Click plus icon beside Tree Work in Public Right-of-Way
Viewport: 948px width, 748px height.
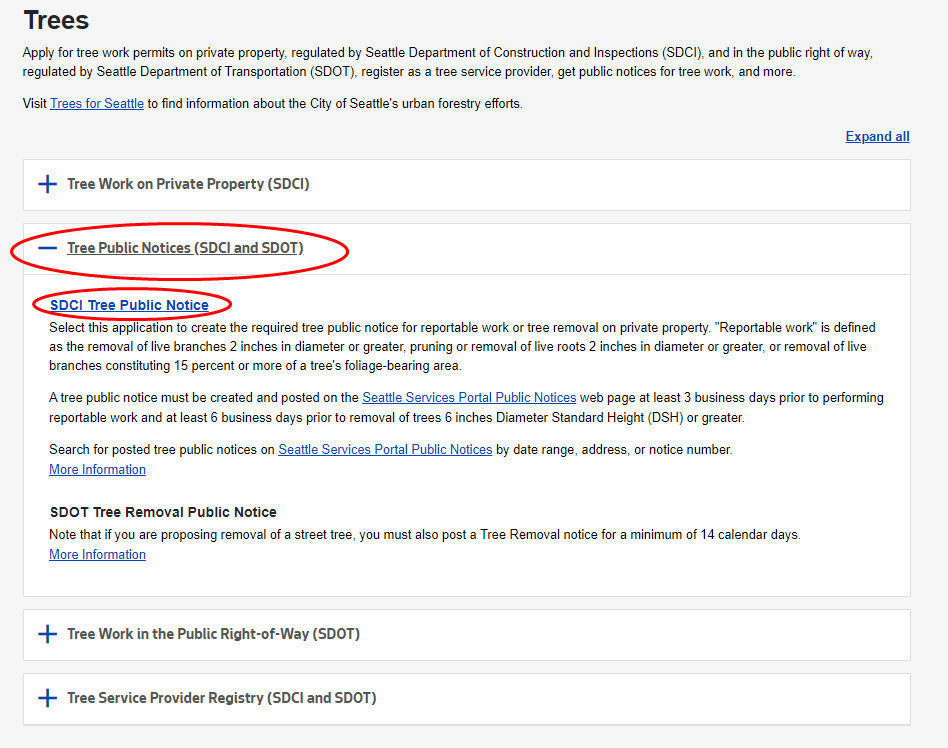(x=47, y=634)
